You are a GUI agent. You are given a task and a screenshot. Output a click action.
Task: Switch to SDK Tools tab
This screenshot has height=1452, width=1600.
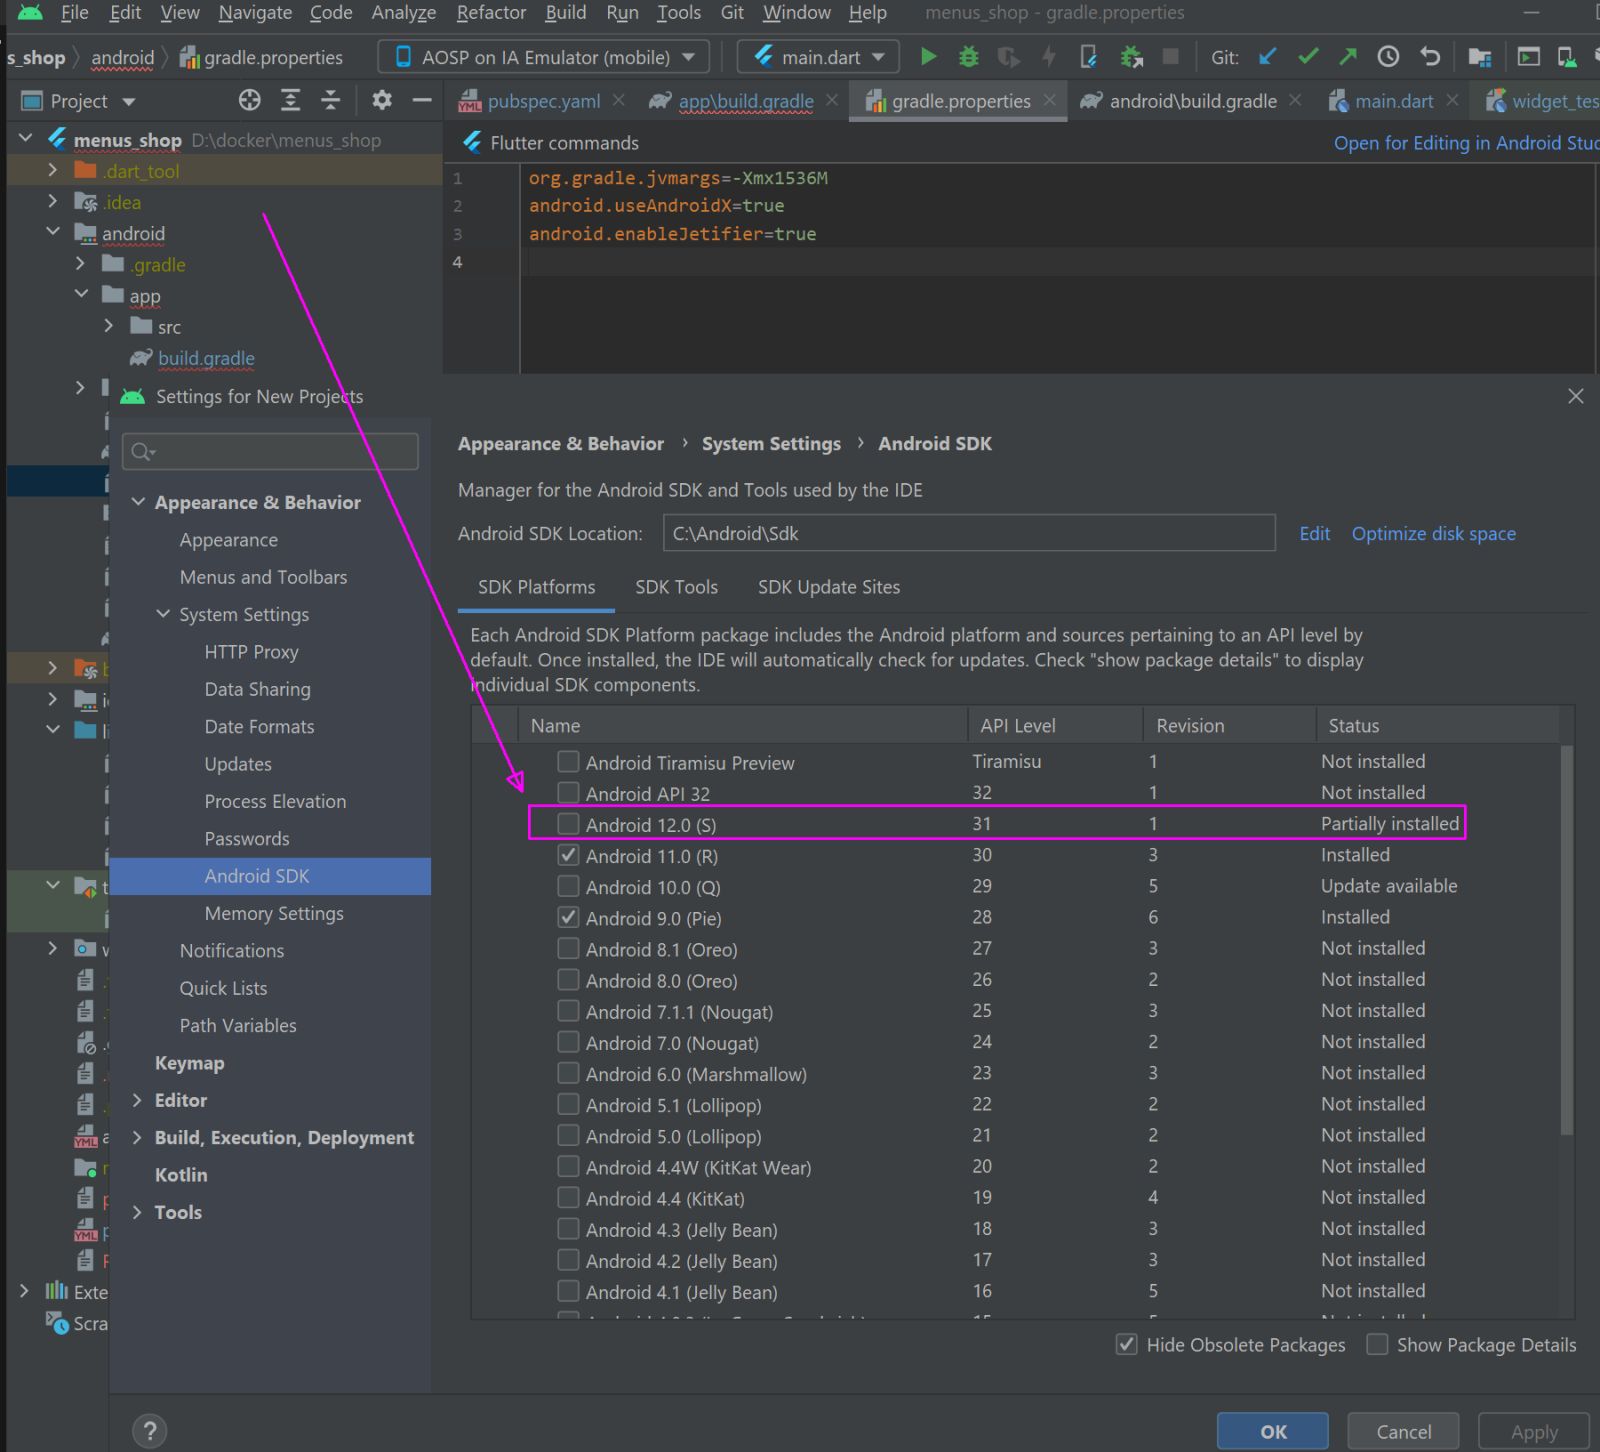tap(676, 587)
